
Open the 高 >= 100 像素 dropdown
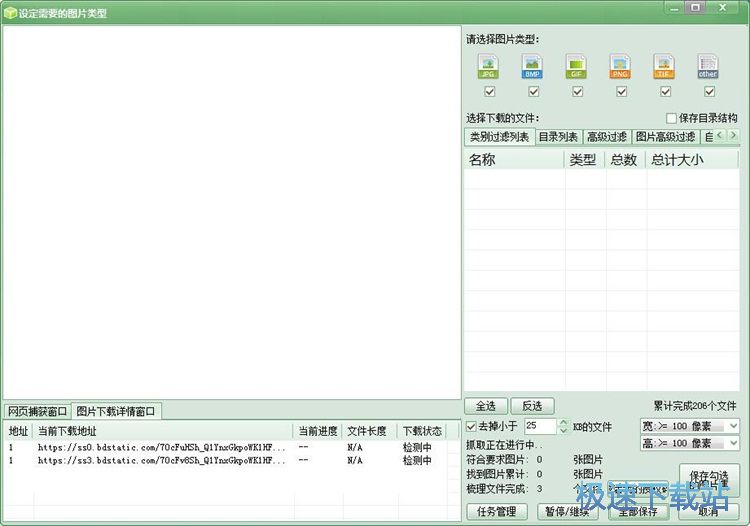pyautogui.click(x=689, y=443)
